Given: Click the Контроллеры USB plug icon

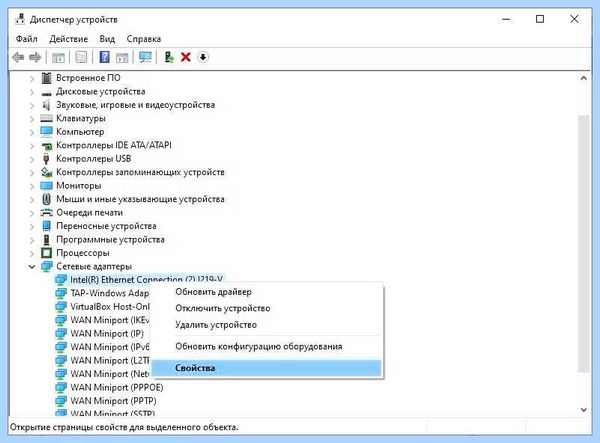Looking at the screenshot, I should pyautogui.click(x=46, y=159).
